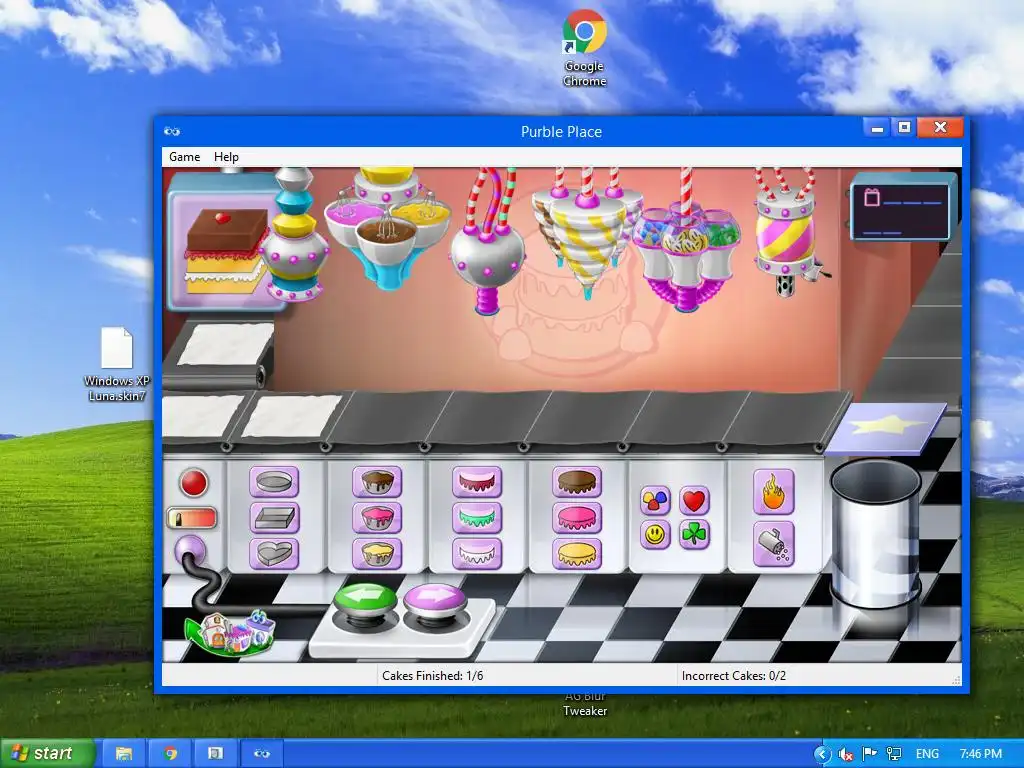Return to Purble Place village icon
1024x768 pixels.
click(x=231, y=633)
